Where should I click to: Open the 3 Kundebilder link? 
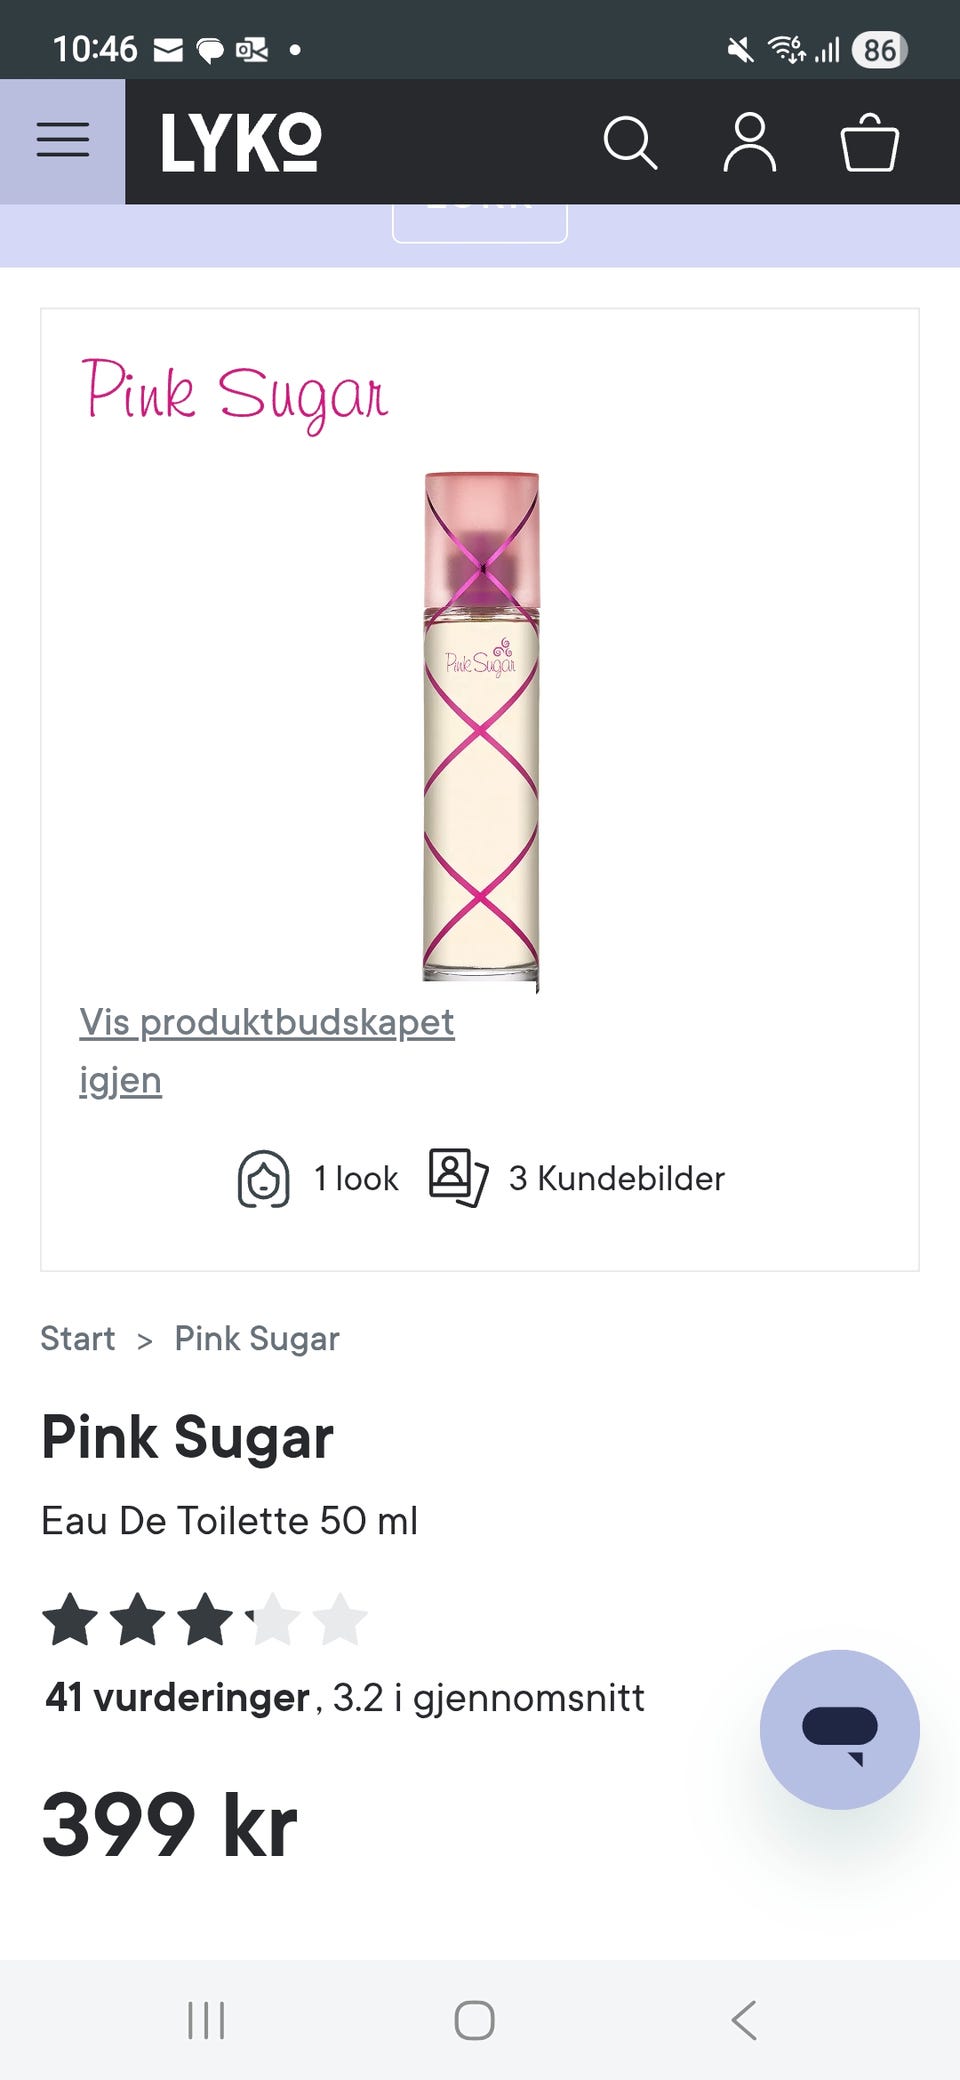point(616,1178)
